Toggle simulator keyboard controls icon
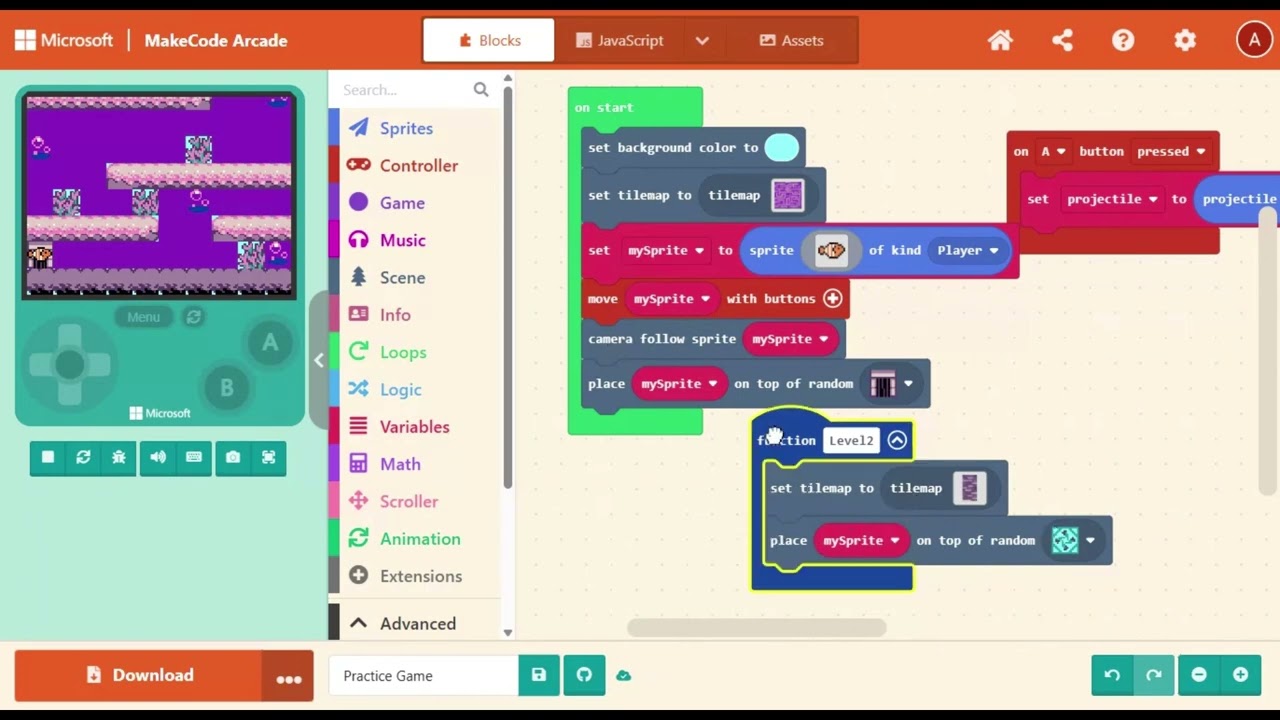The width and height of the screenshot is (1280, 720). [x=194, y=457]
